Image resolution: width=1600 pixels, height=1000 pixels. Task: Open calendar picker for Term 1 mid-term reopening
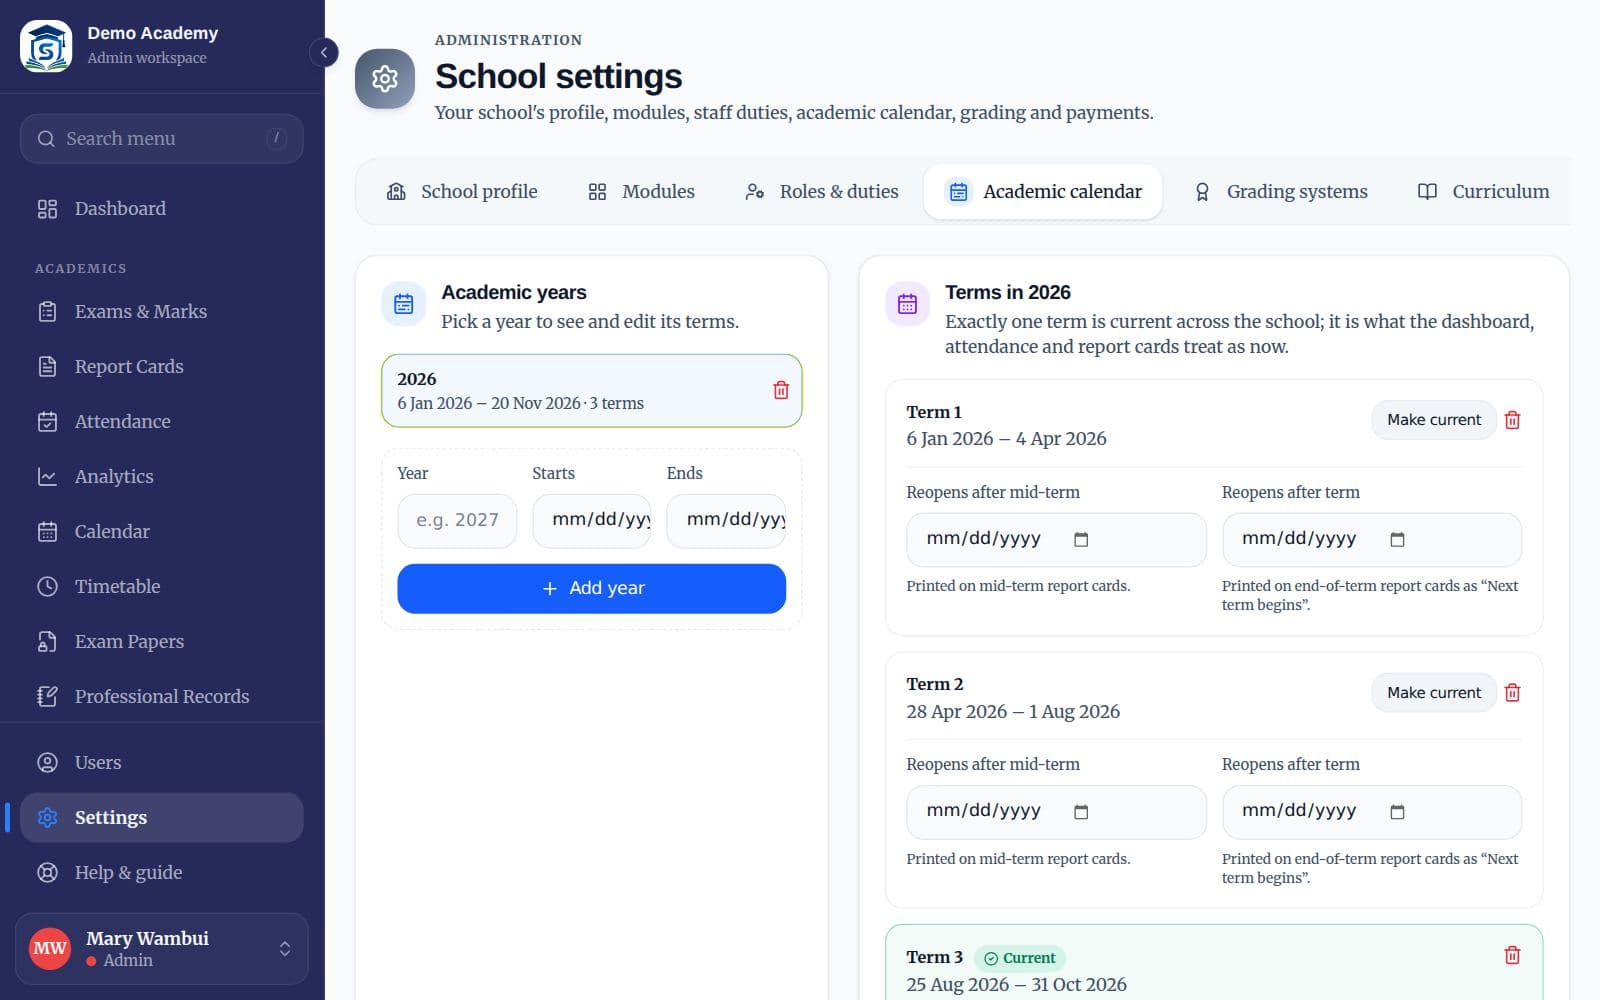pyautogui.click(x=1081, y=540)
